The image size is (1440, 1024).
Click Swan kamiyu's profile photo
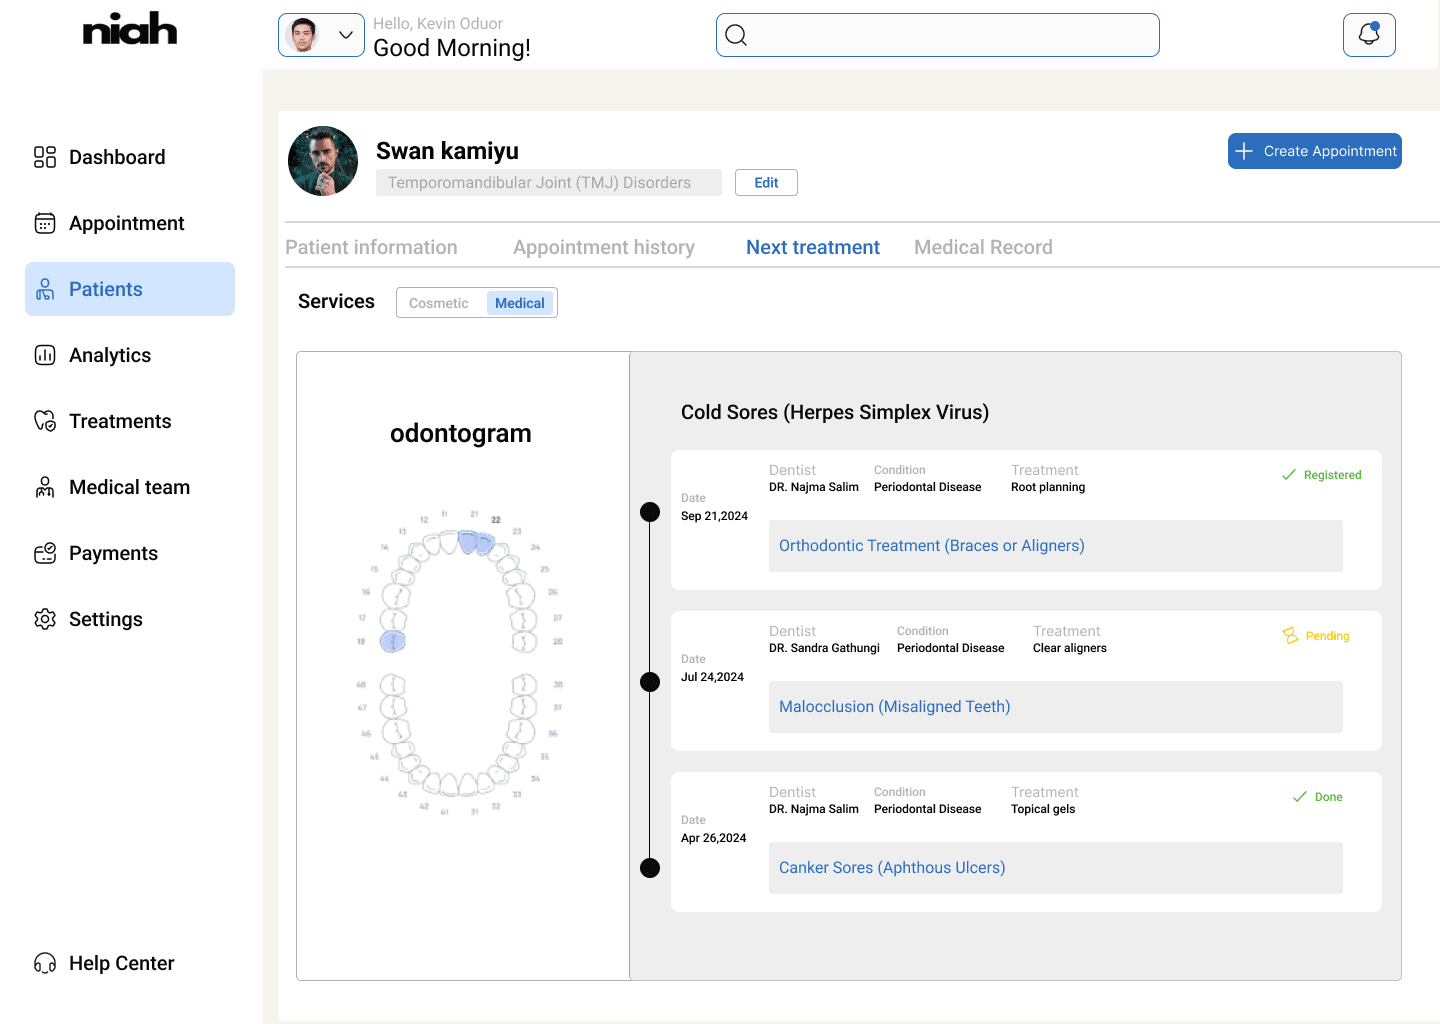click(x=323, y=161)
